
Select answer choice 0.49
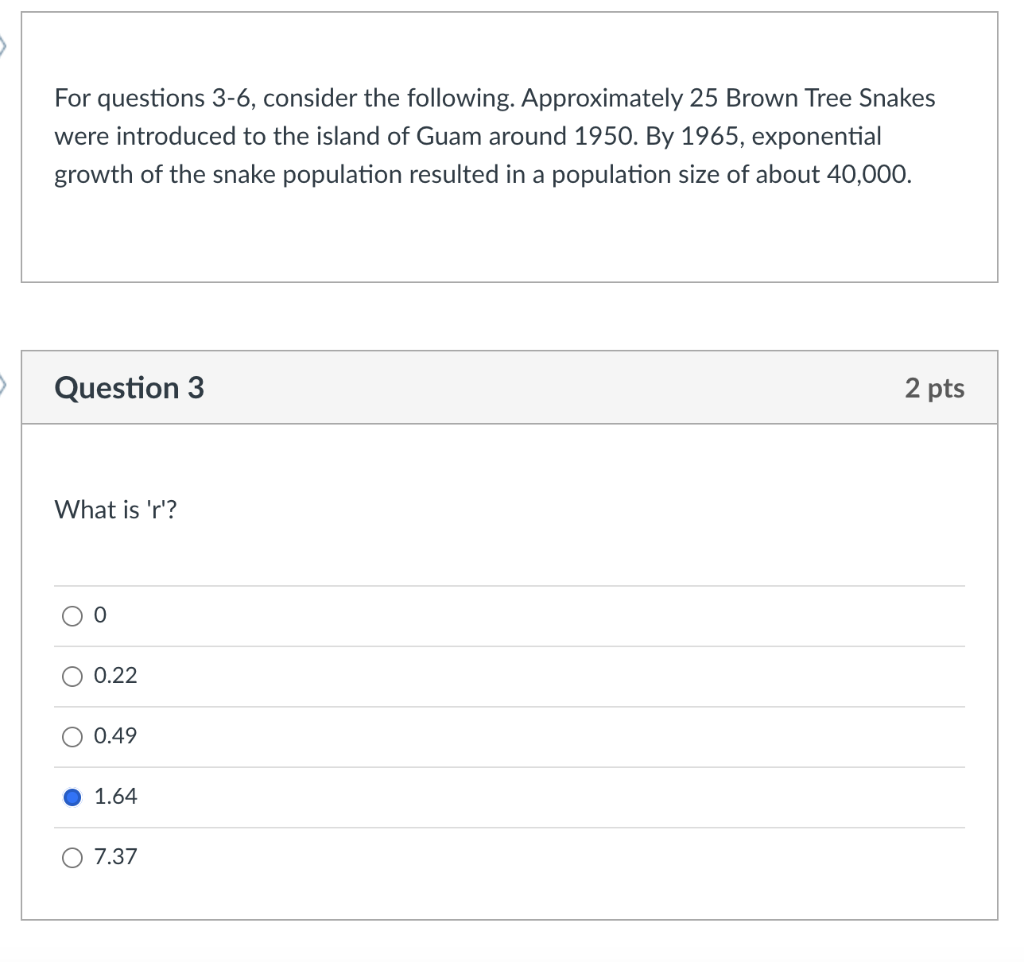coord(71,737)
